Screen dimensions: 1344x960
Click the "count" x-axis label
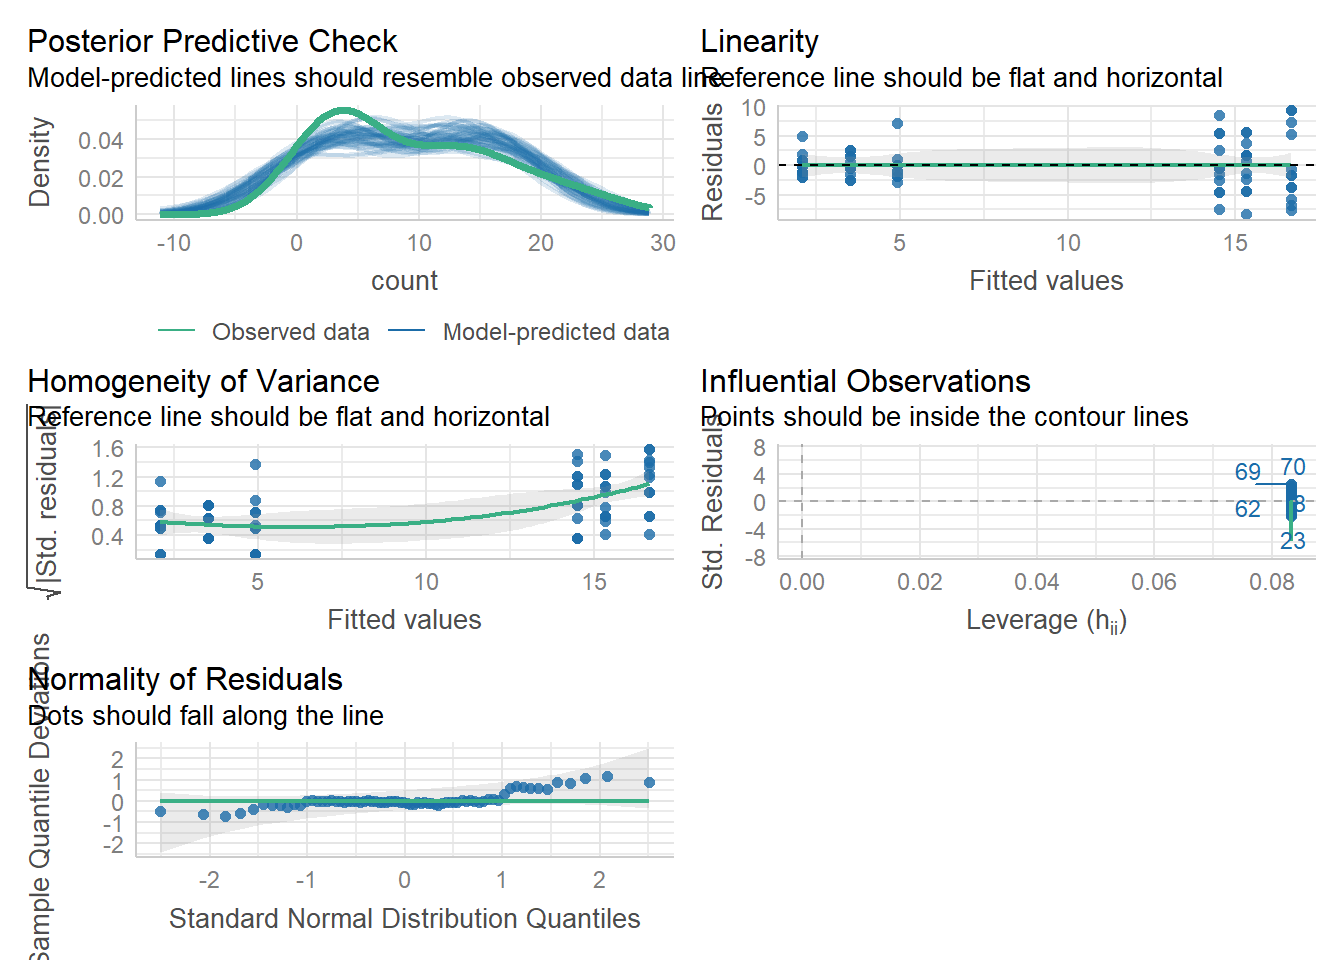[x=404, y=281]
